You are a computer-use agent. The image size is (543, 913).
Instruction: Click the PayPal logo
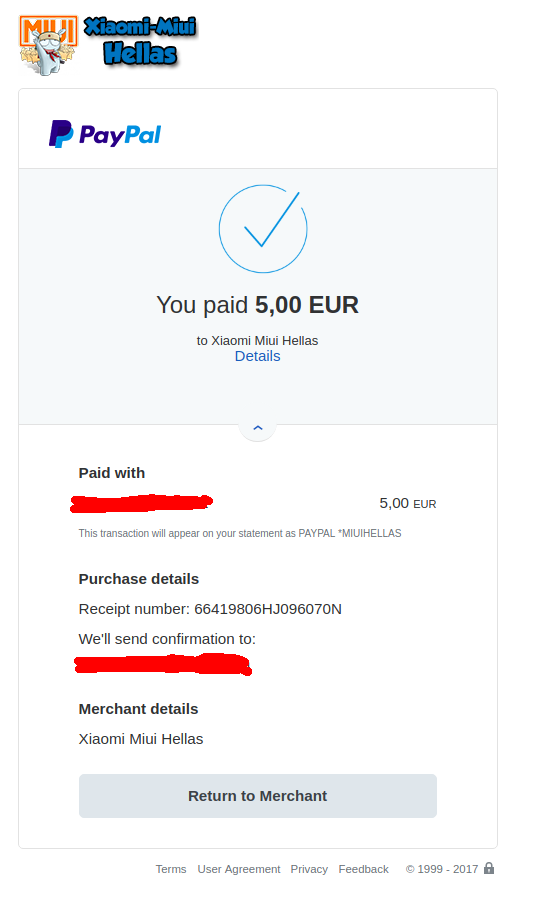[105, 135]
